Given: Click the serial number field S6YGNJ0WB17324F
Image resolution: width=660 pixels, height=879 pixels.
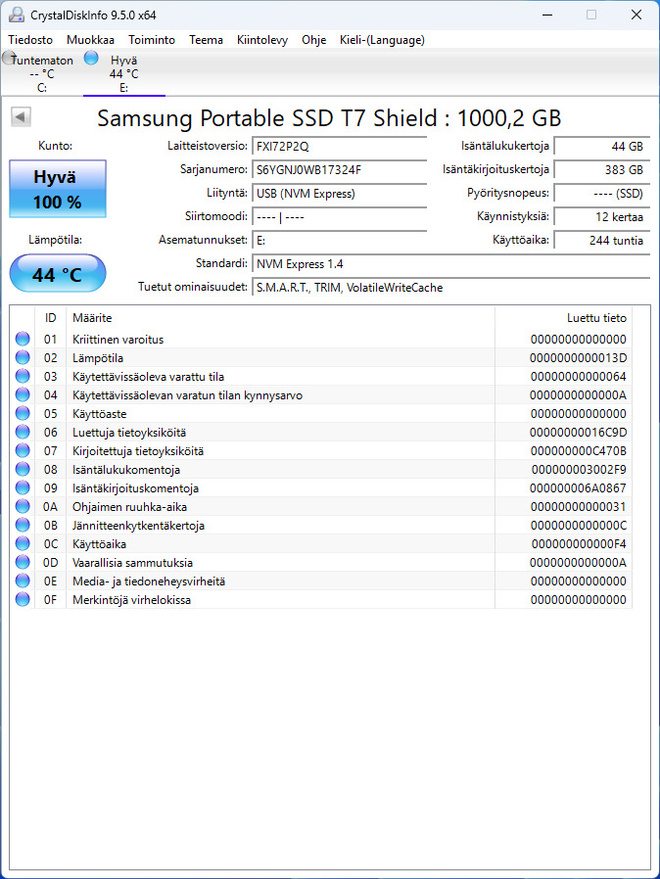Looking at the screenshot, I should 339,169.
